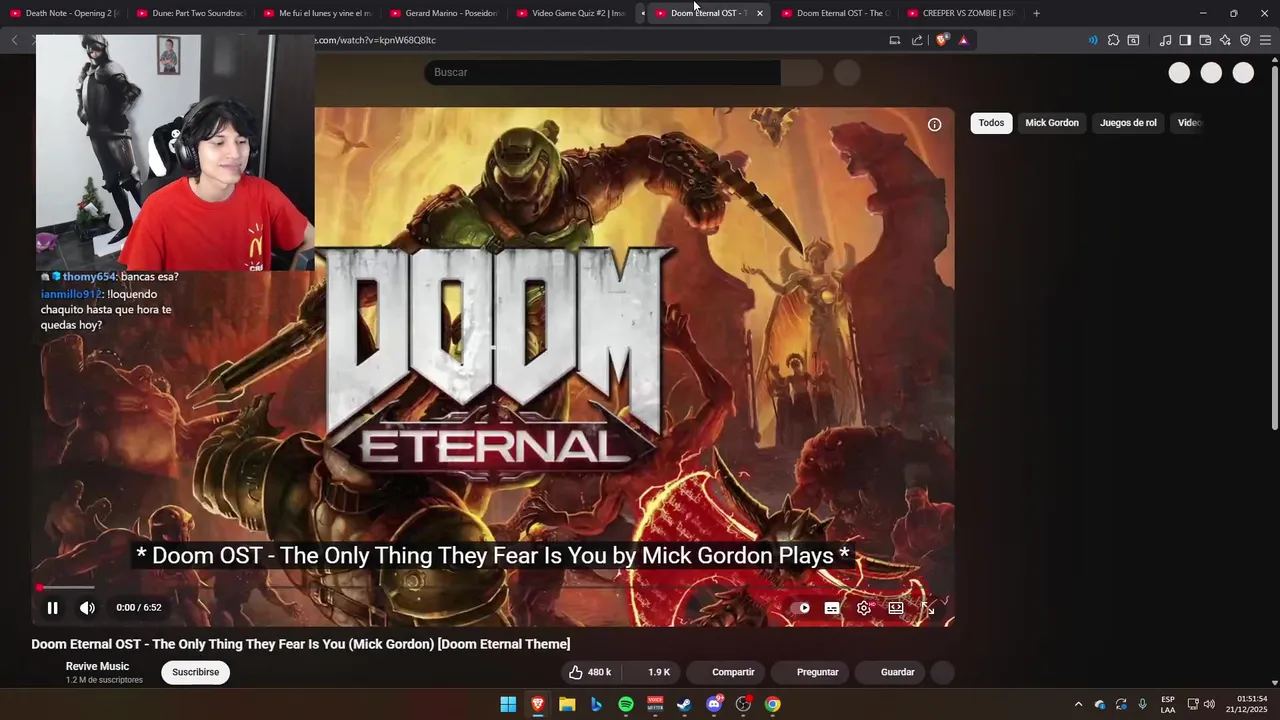This screenshot has width=1280, height=720.
Task: Select the Todos filter chip
Action: click(991, 123)
